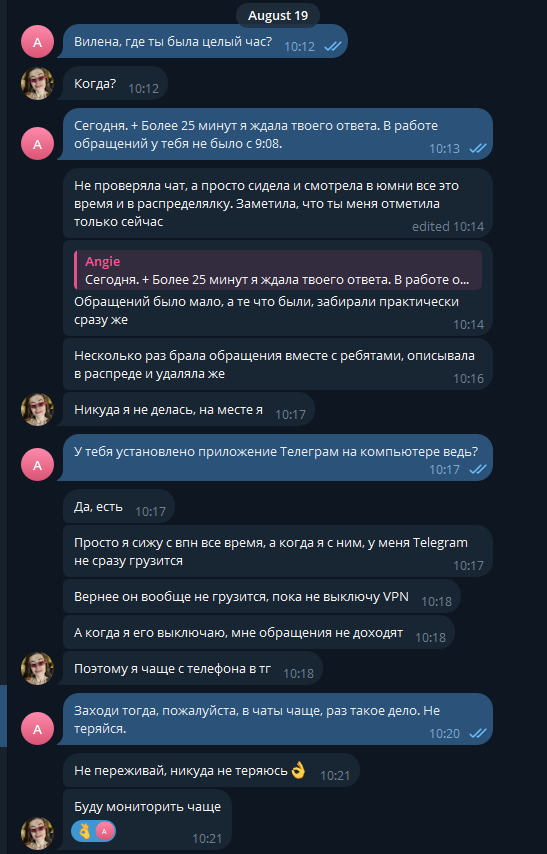Select the "Буду мониторить чаще" message
547x854 pixels.
[147, 820]
